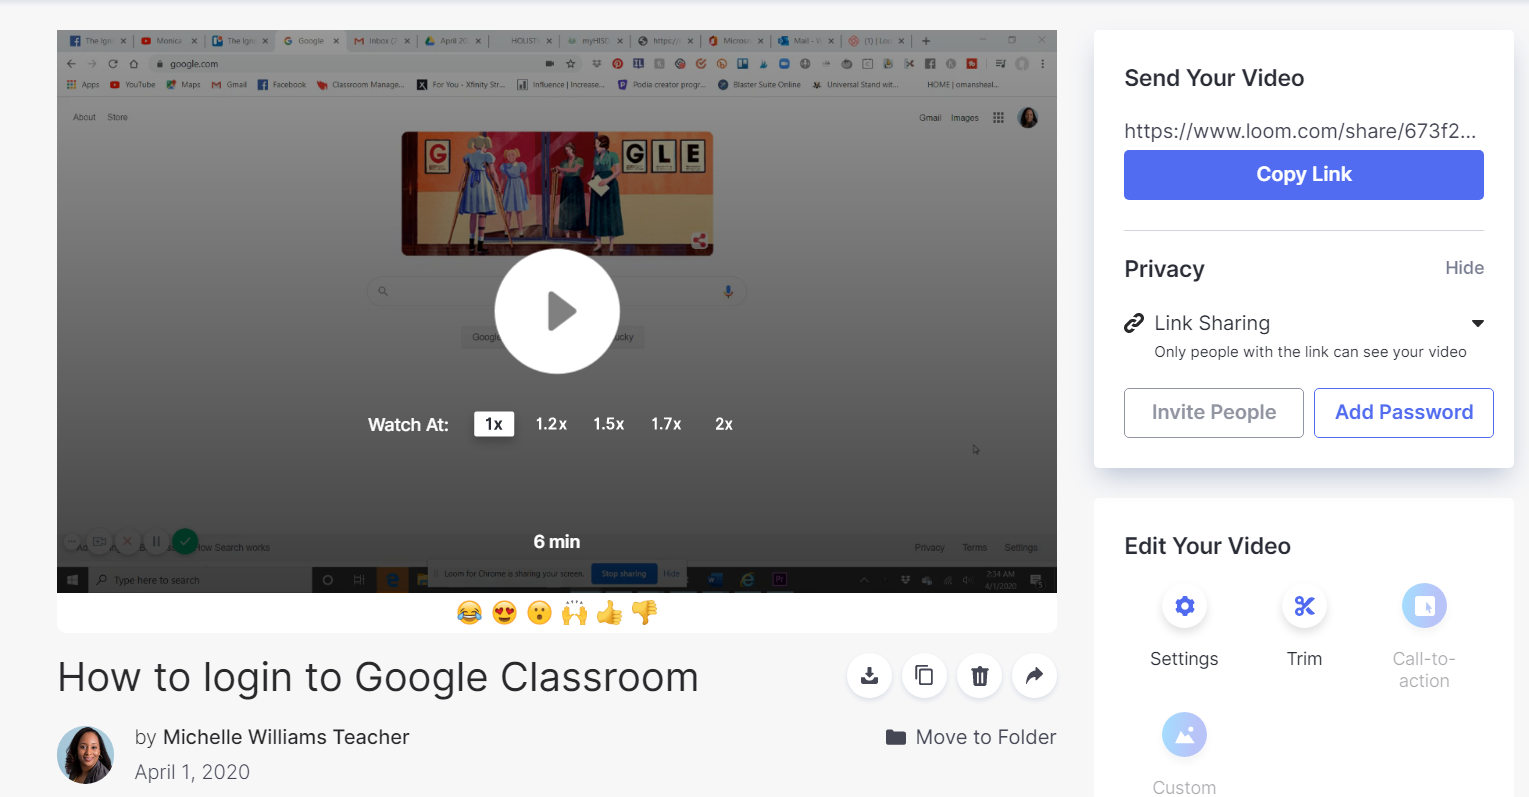Click the Send Your Video heading
Viewport: 1529px width, 797px height.
[1214, 78]
